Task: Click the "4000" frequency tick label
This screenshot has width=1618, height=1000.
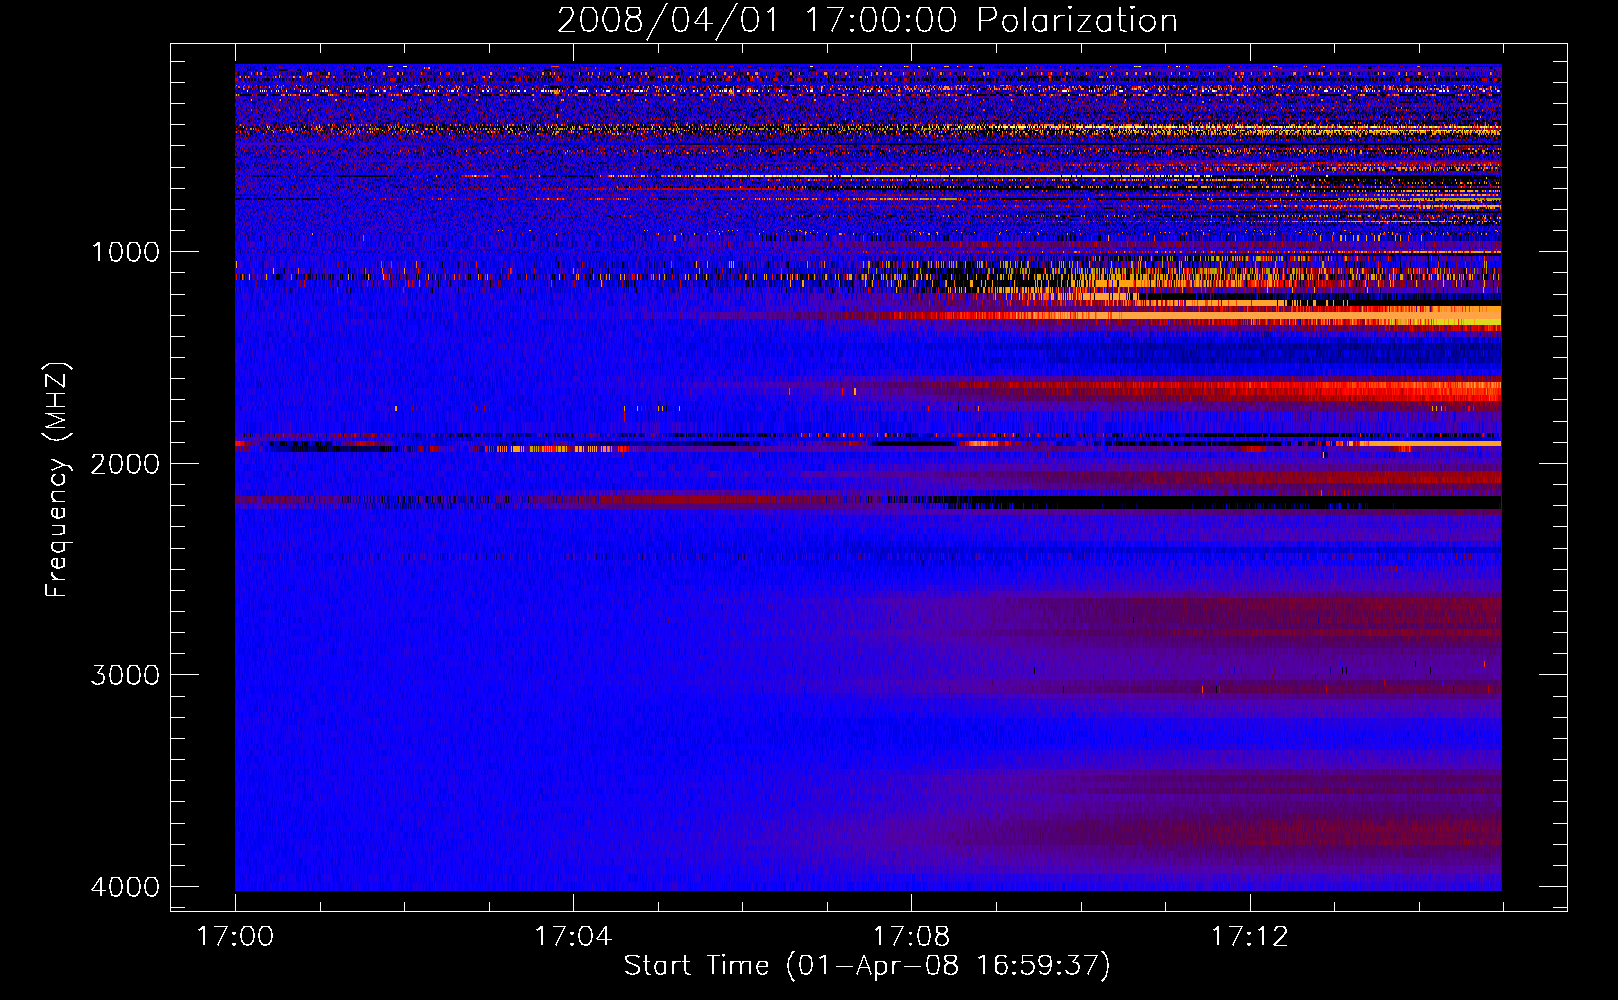Action: [125, 887]
